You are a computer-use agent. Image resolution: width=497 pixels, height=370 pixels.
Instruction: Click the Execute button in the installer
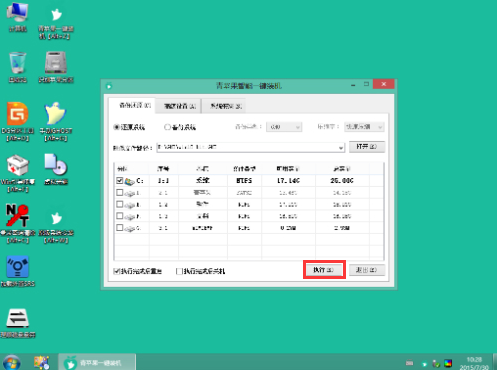coord(324,270)
